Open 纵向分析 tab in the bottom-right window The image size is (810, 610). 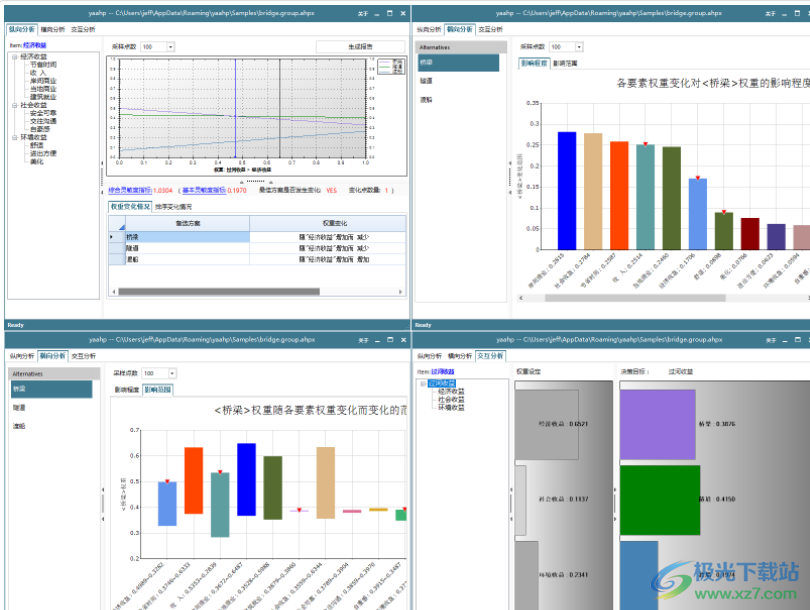428,355
